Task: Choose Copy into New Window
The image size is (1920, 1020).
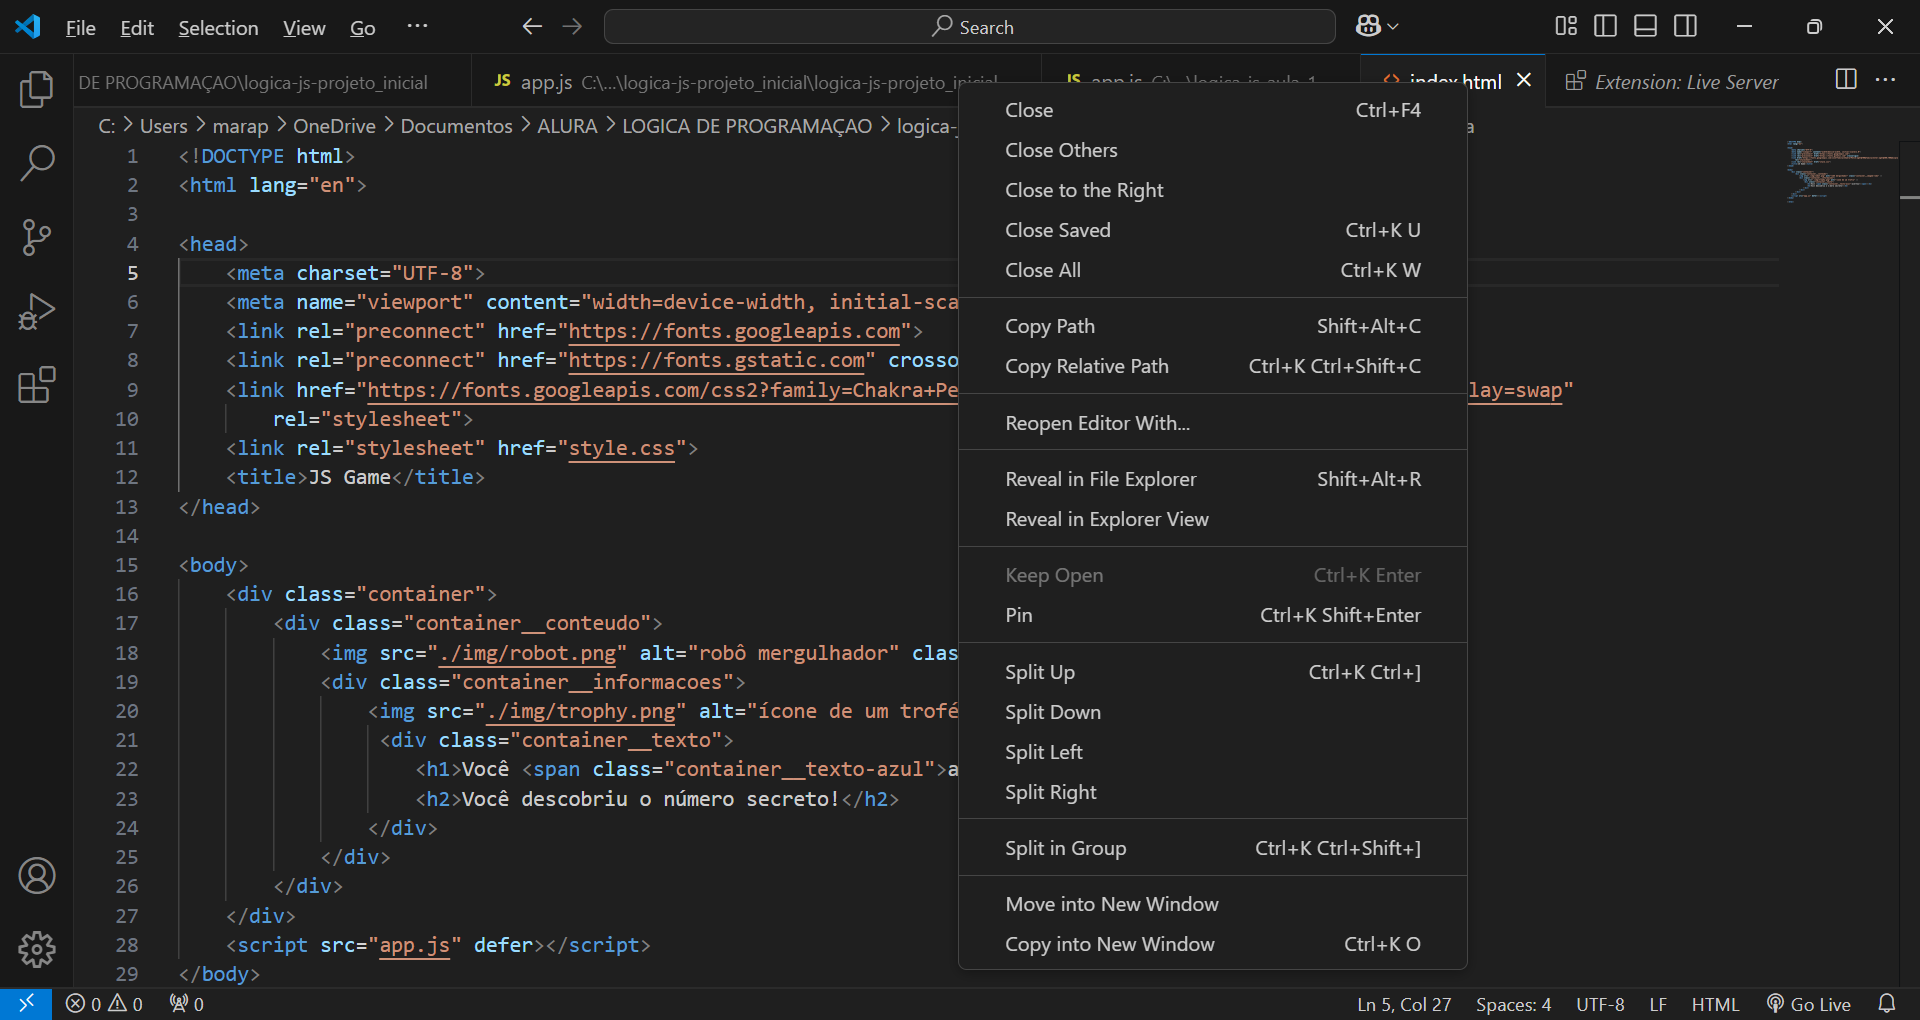Action: (x=1212, y=944)
